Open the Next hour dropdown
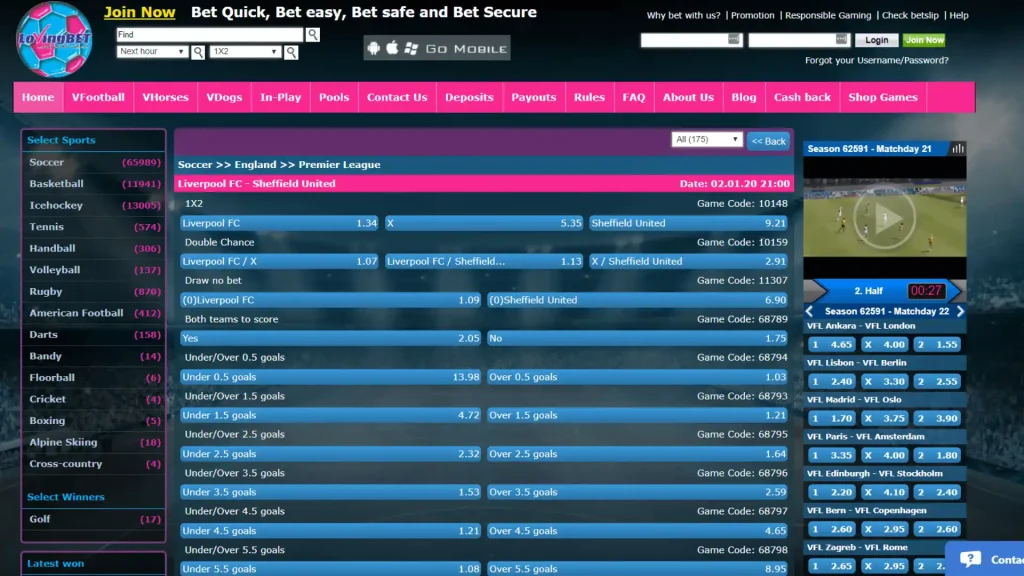This screenshot has width=1024, height=576. tap(152, 52)
